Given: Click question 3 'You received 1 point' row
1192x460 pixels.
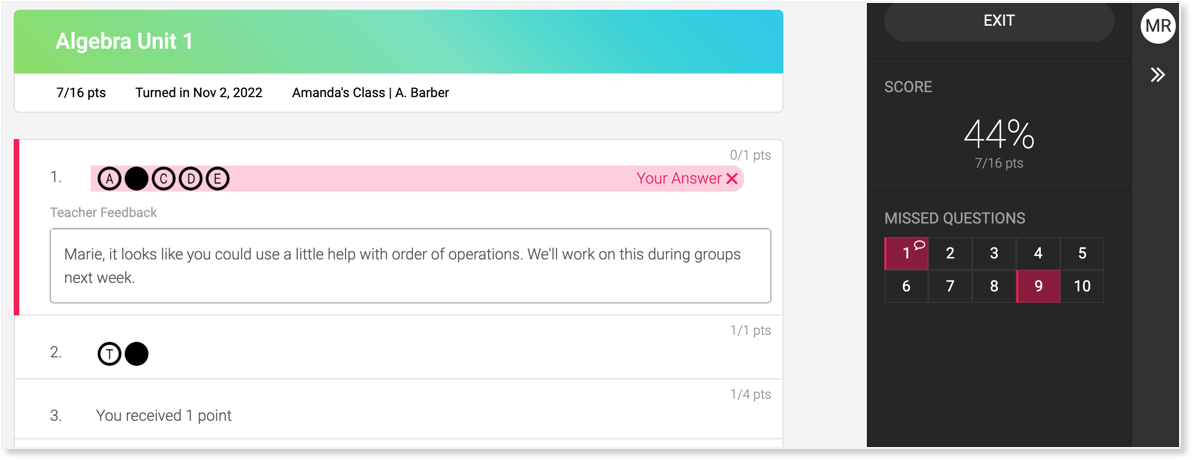Looking at the screenshot, I should [x=164, y=415].
